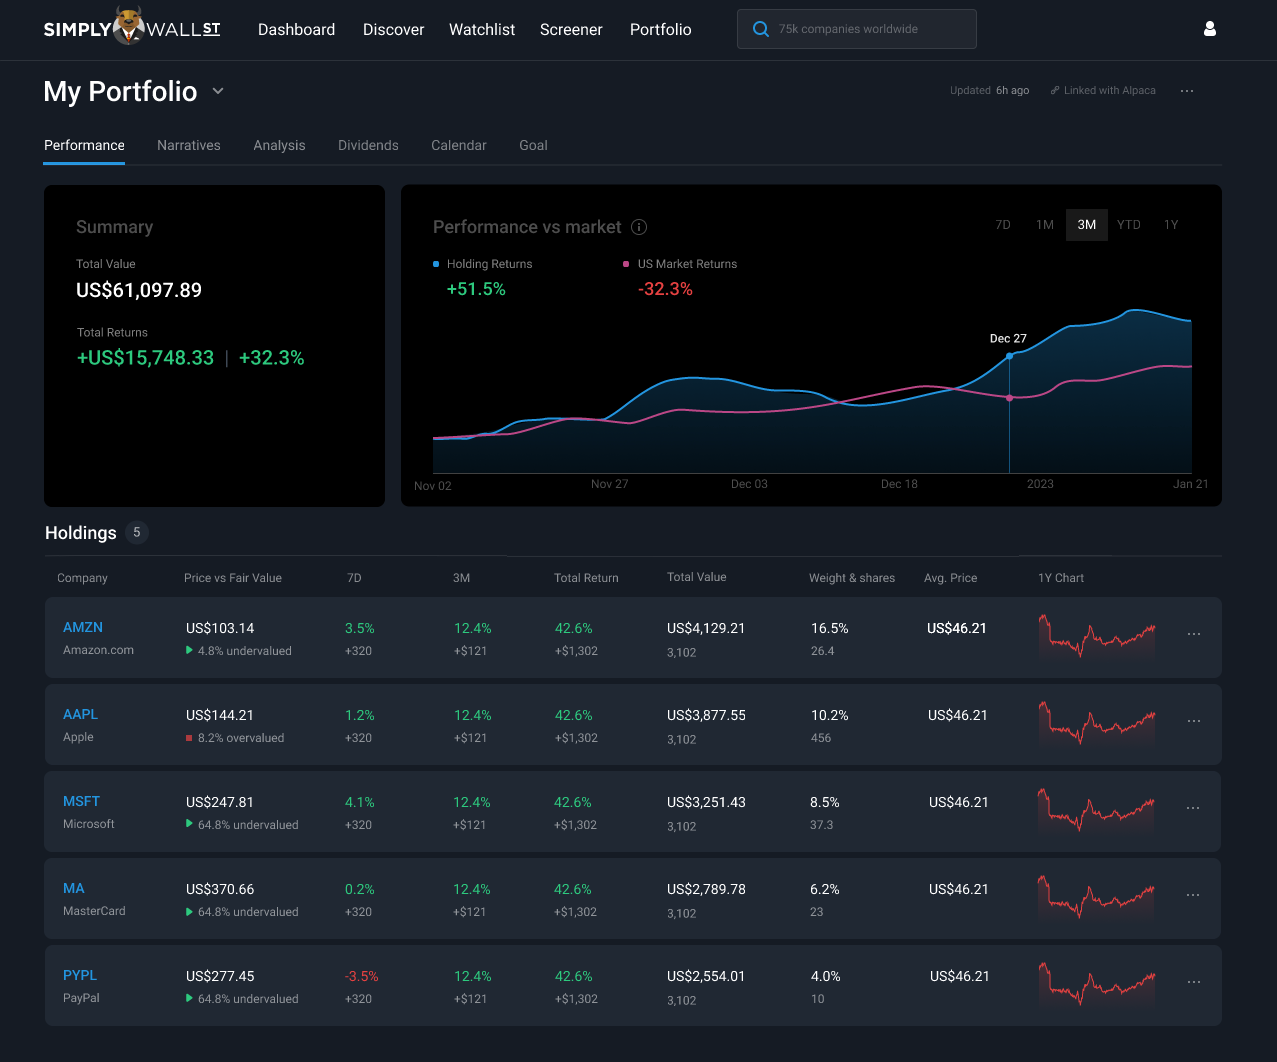Click the Linked with Alpaca text
Image resolution: width=1277 pixels, height=1062 pixels.
(x=1110, y=90)
